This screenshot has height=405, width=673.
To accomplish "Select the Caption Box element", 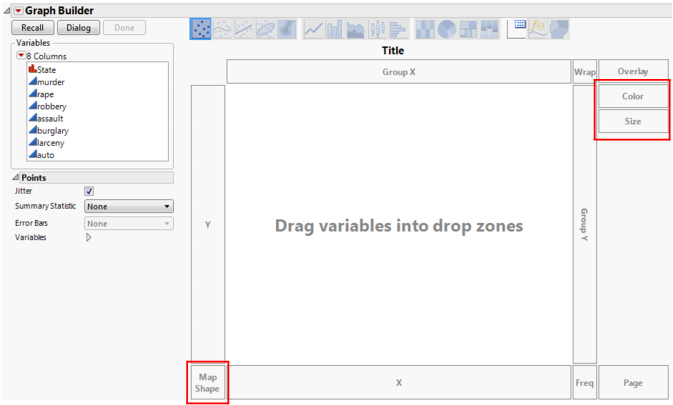I will point(517,29).
